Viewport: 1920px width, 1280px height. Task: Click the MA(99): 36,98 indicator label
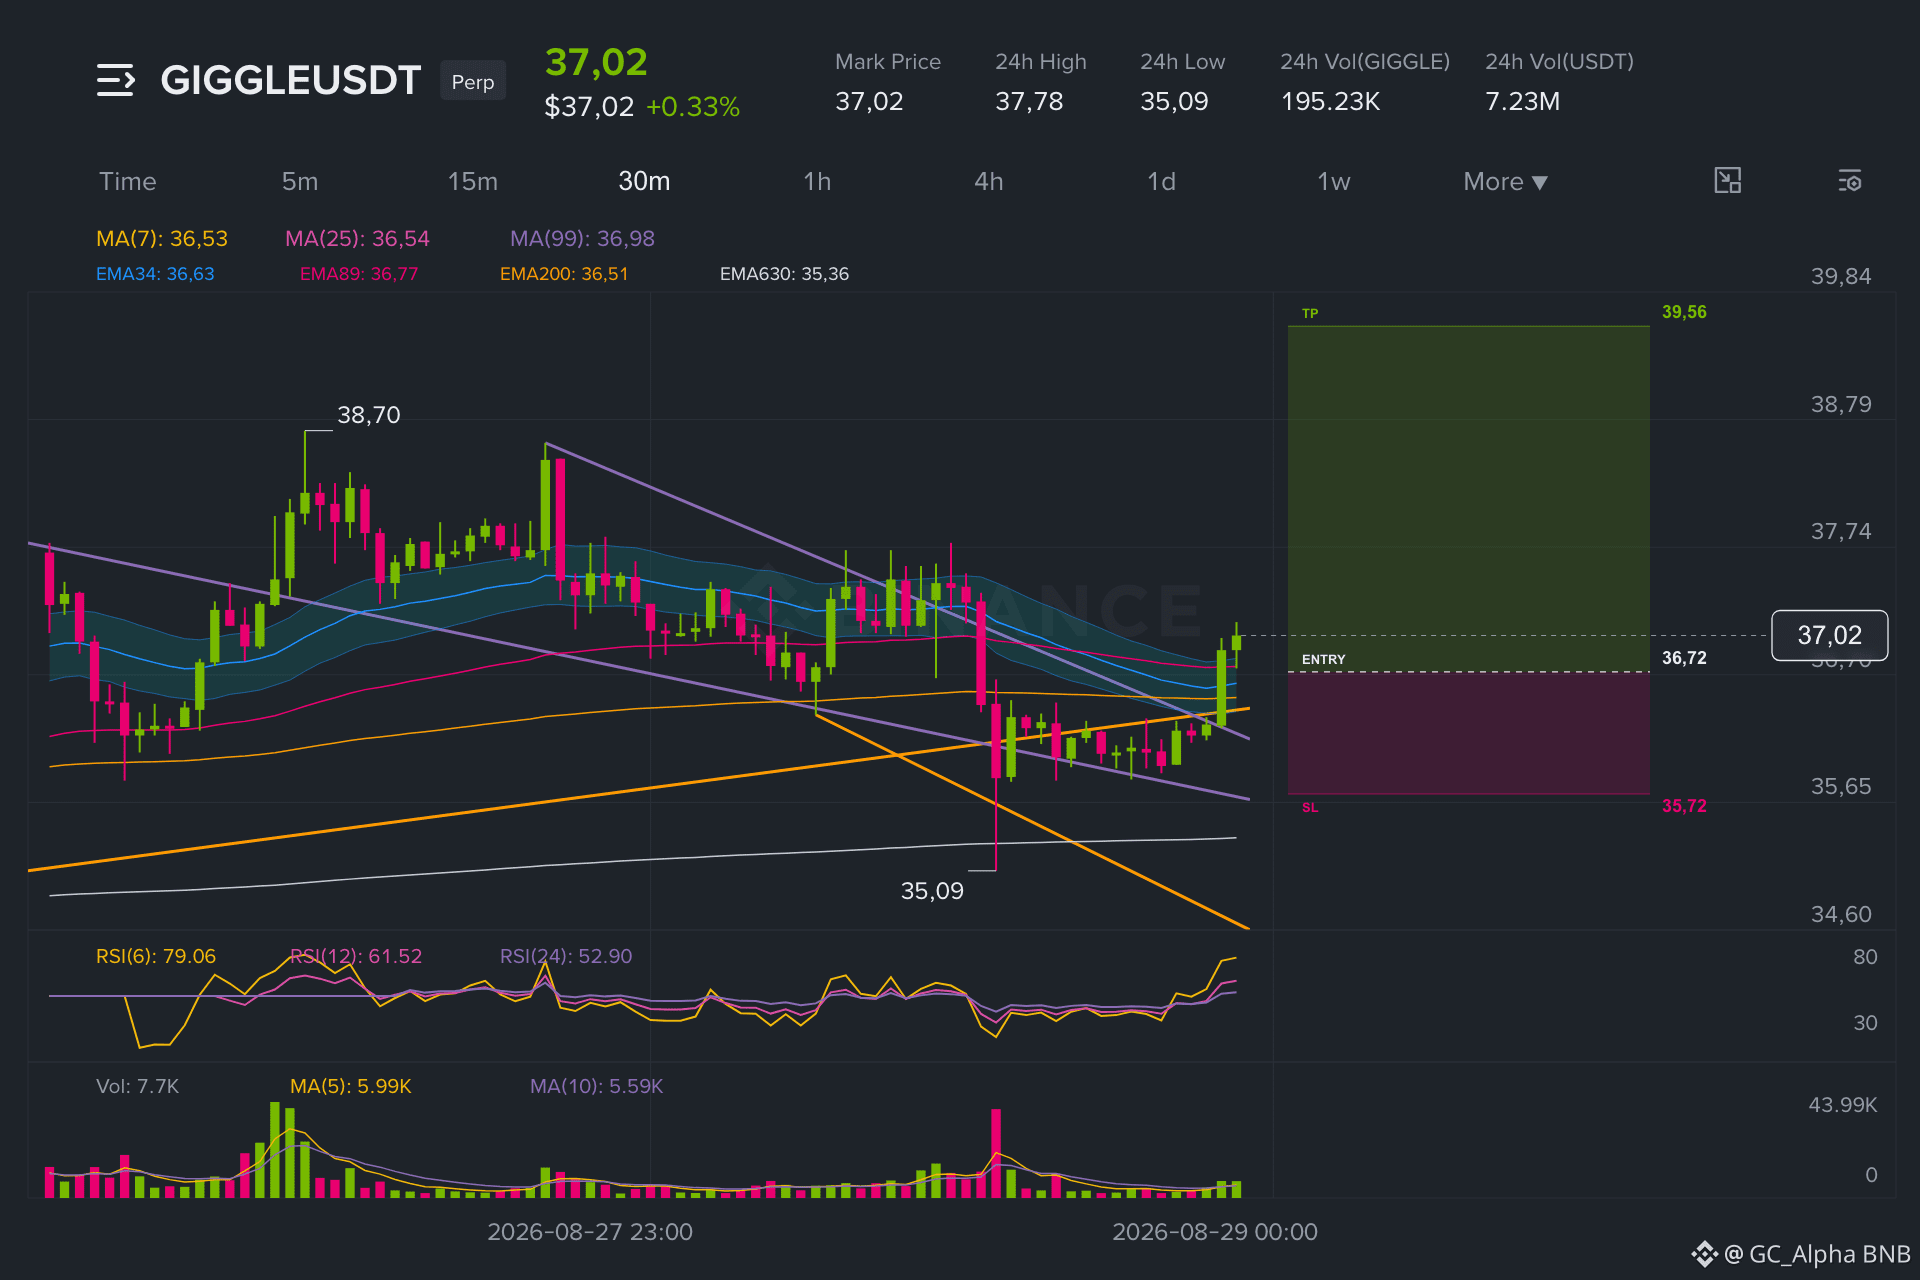tap(582, 239)
